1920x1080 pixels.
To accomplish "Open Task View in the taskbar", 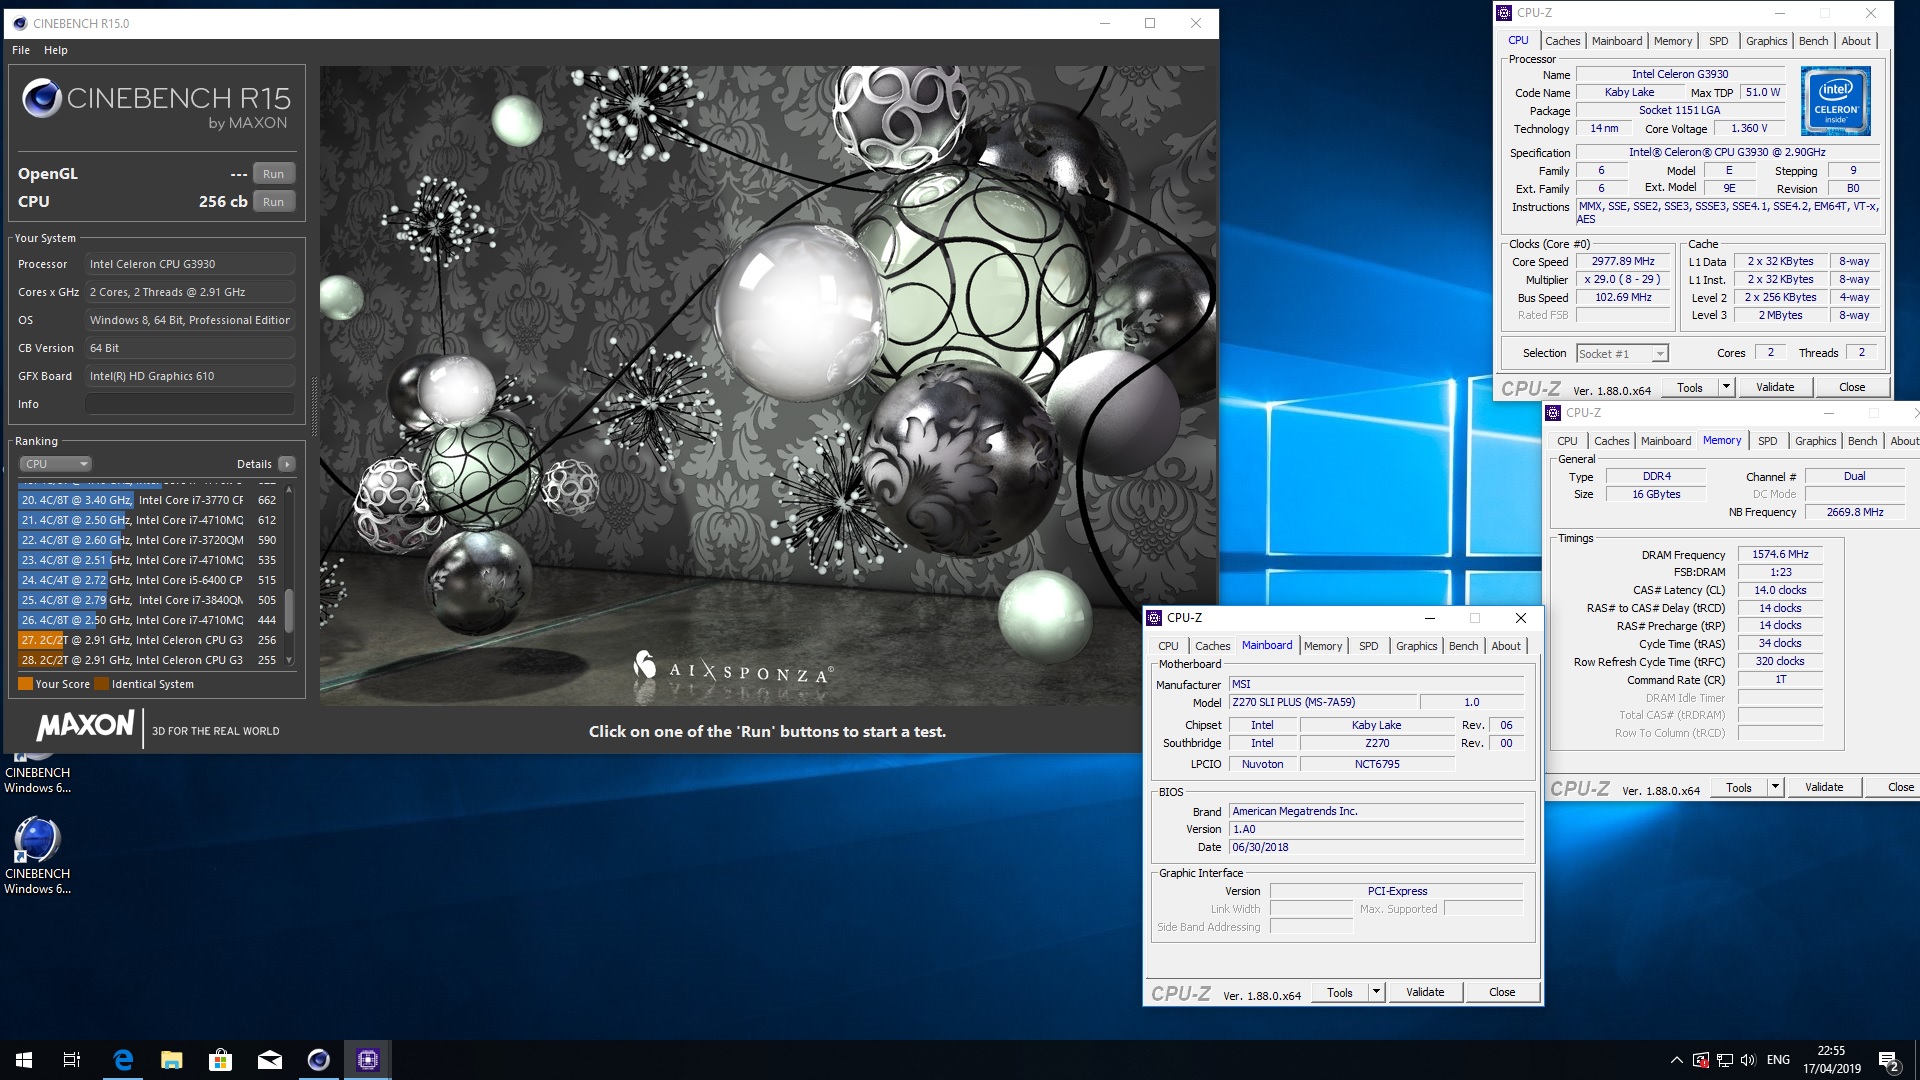I will pos(72,1060).
